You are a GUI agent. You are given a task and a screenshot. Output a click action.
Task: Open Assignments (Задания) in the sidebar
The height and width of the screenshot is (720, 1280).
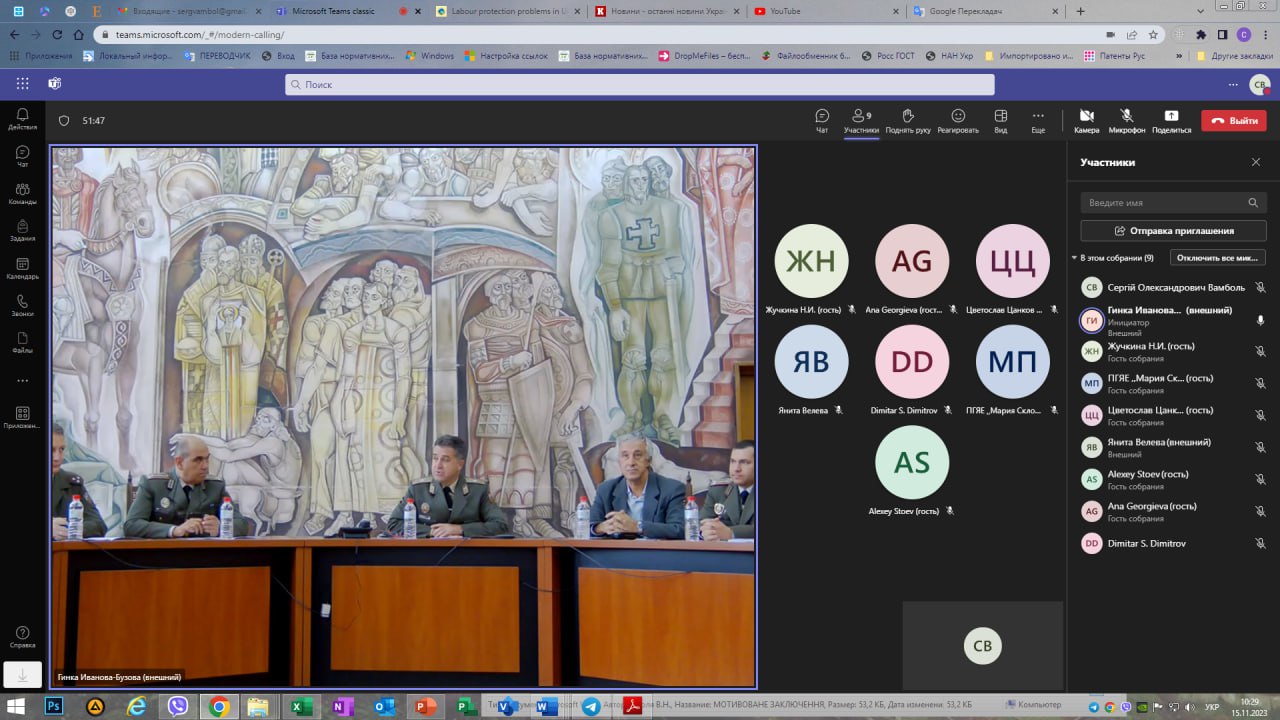[x=22, y=231]
